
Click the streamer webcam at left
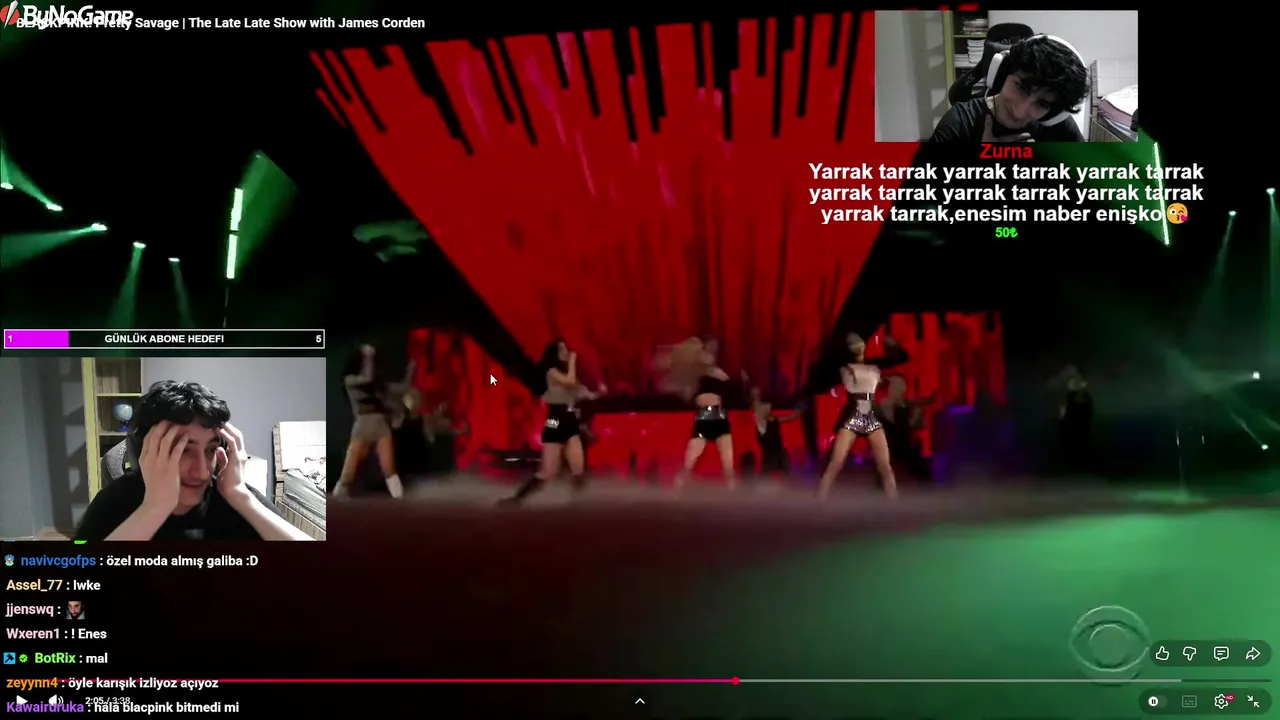tap(163, 449)
